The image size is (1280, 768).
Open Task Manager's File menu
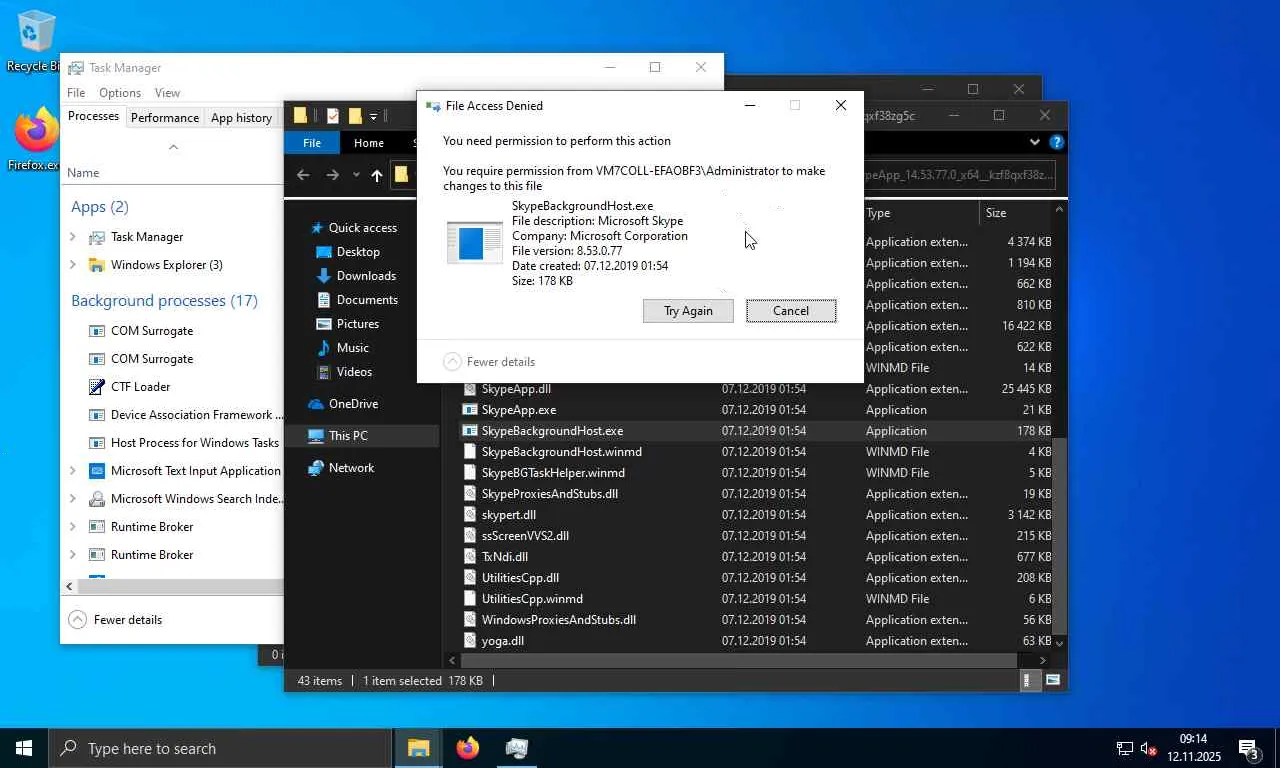[x=76, y=93]
